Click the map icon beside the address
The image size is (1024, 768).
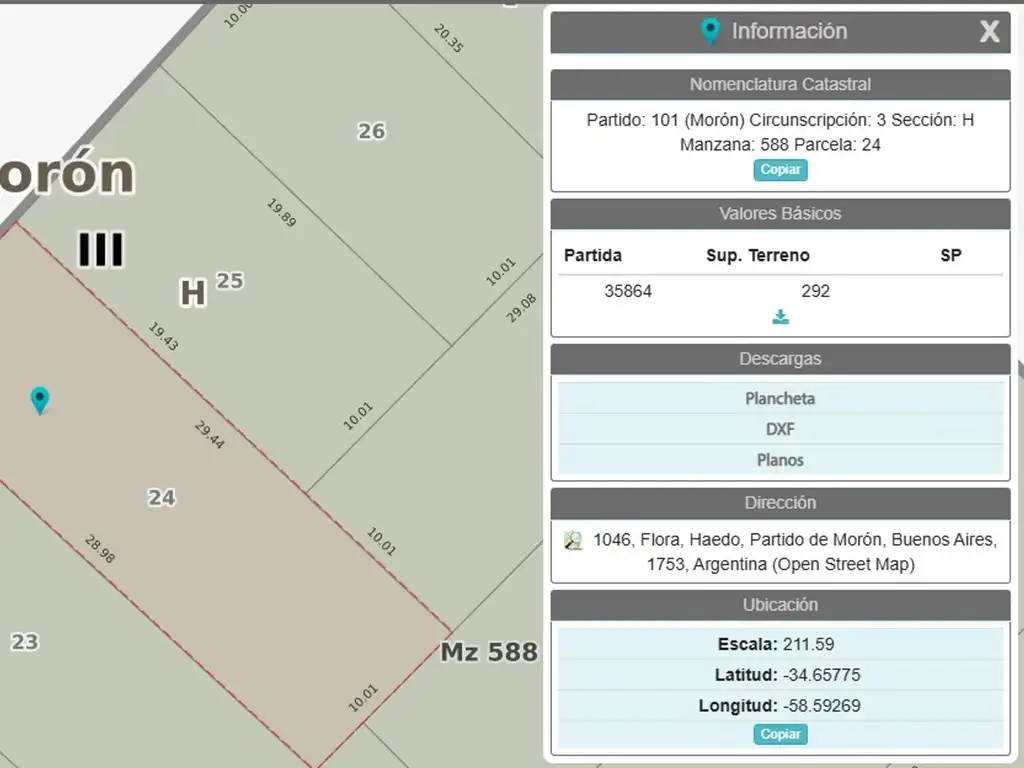573,541
